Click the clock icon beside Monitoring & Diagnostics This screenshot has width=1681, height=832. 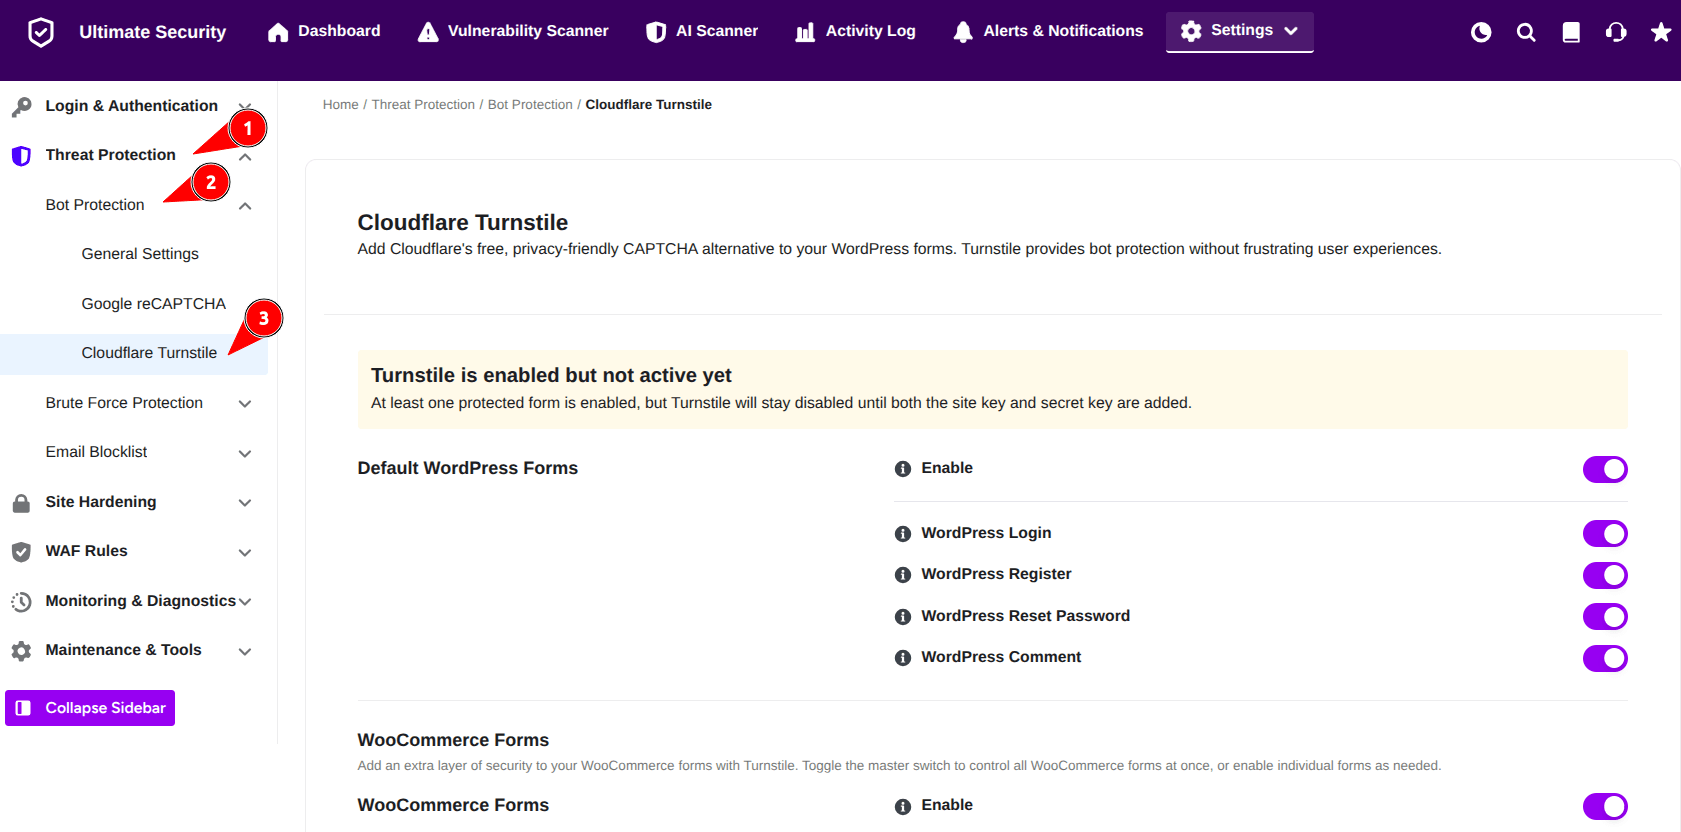click(21, 602)
